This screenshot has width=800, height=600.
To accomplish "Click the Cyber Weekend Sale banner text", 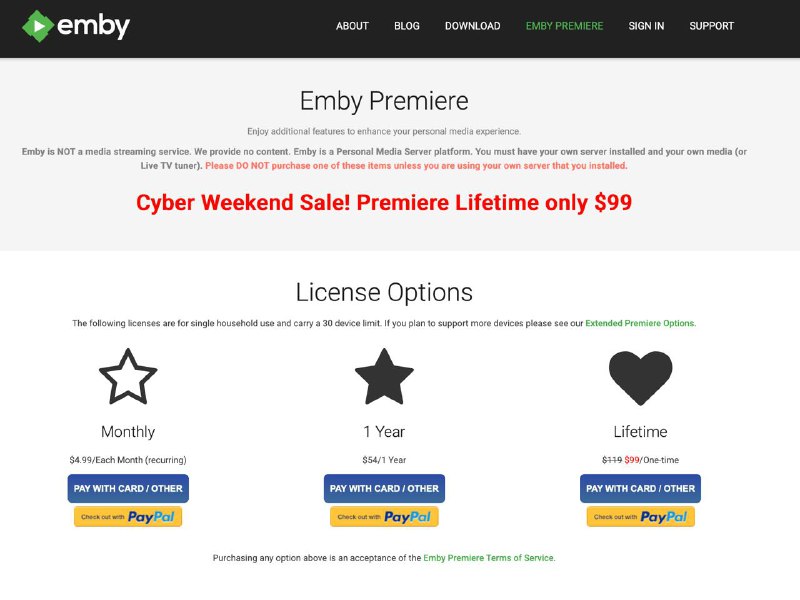I will coord(400,203).
